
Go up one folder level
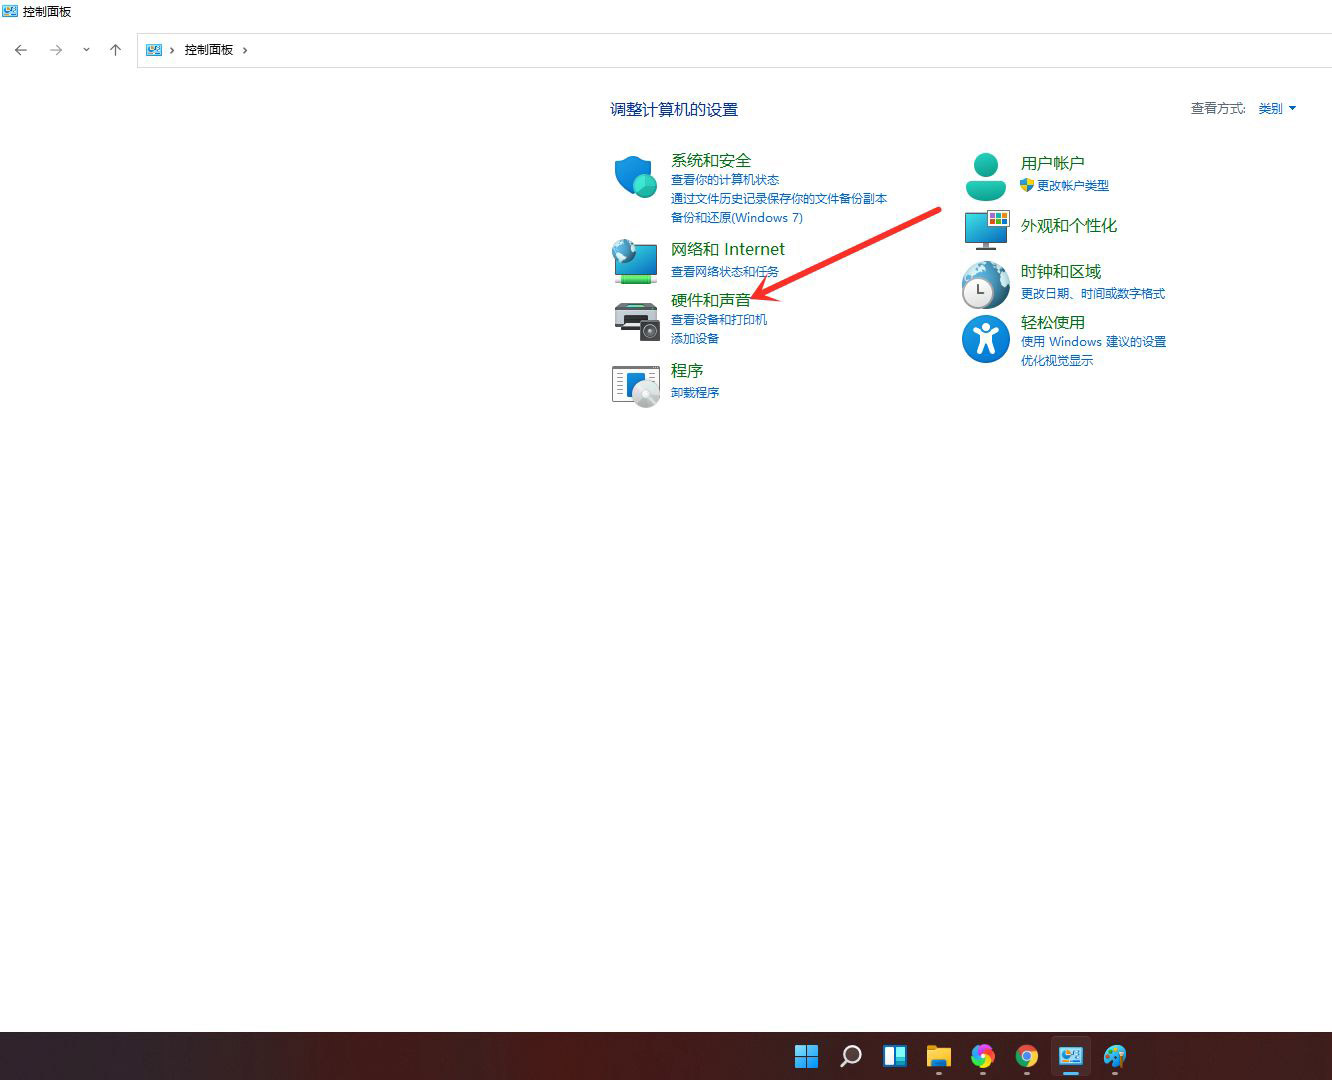tap(115, 50)
